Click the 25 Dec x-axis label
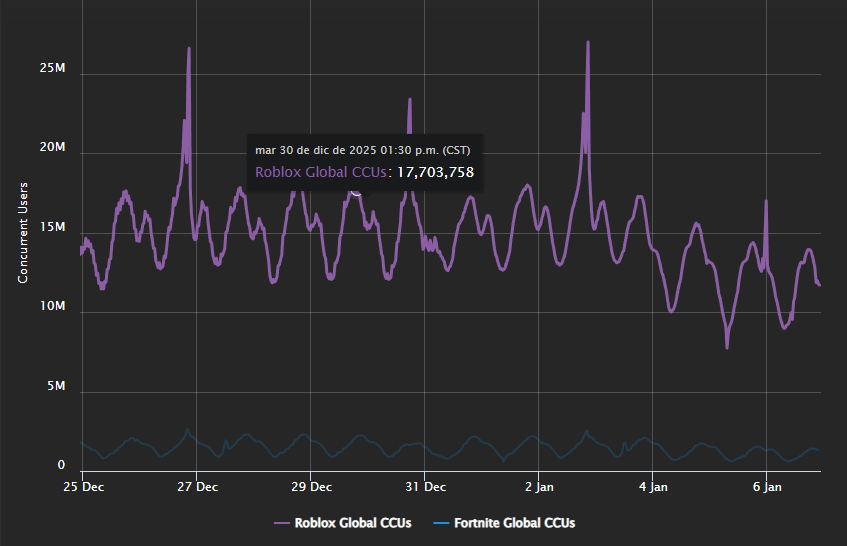The image size is (847, 546). click(x=83, y=487)
